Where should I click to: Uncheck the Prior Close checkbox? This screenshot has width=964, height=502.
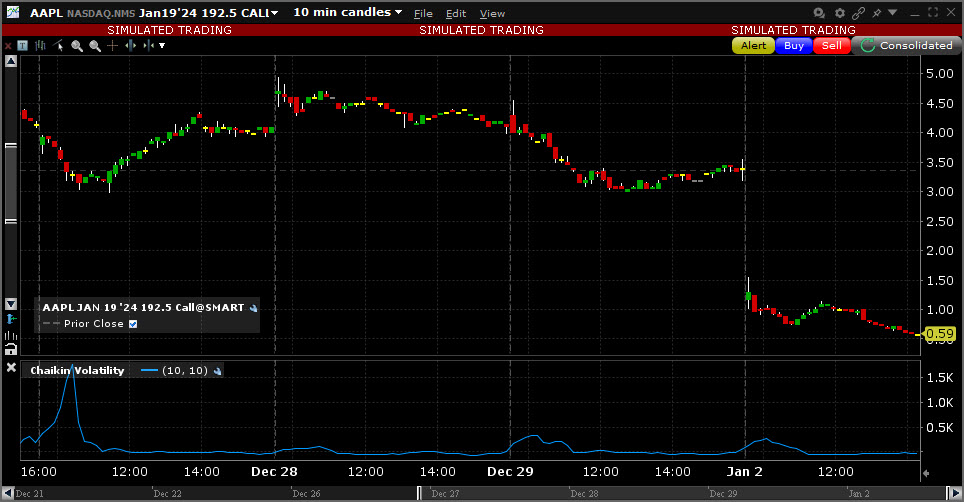tap(133, 324)
